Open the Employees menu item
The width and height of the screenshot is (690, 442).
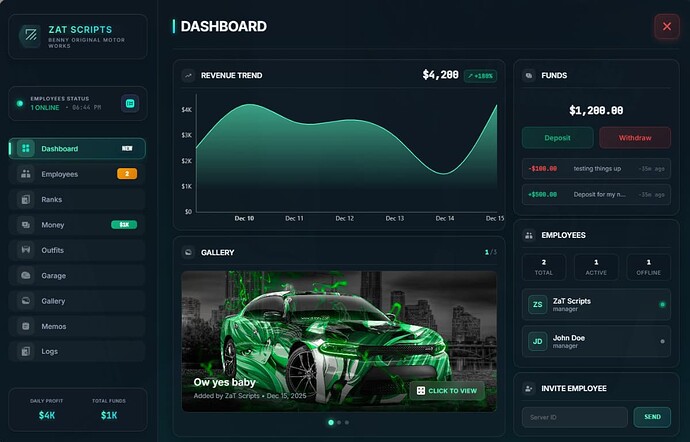(x=77, y=174)
